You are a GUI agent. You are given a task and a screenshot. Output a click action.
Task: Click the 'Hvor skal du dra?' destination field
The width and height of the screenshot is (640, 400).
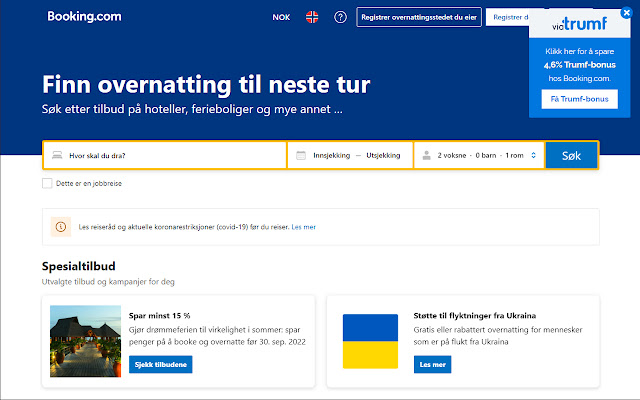coord(165,155)
